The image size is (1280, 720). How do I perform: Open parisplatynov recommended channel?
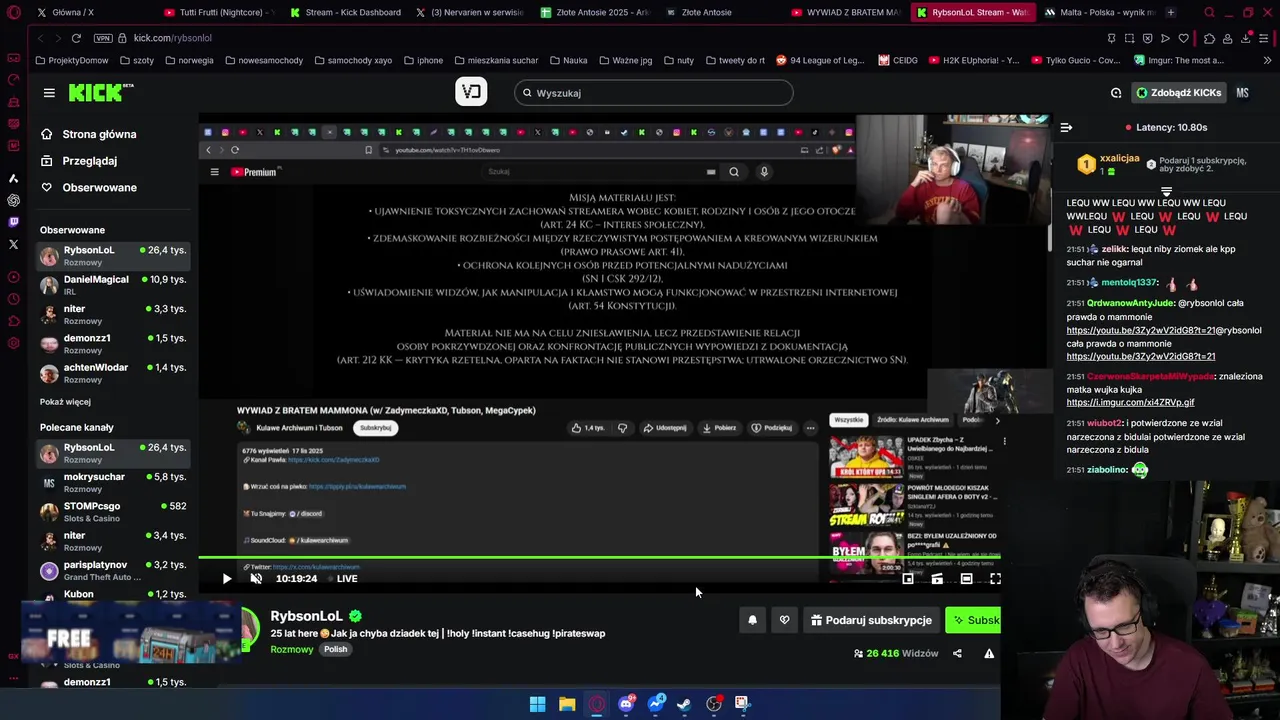(113, 571)
